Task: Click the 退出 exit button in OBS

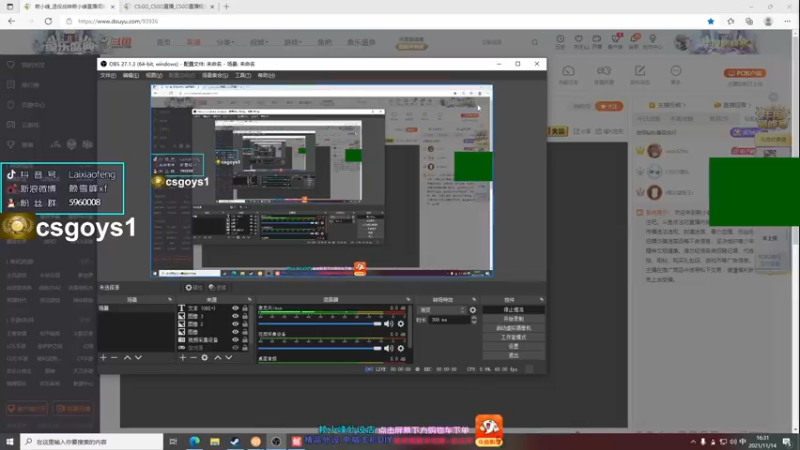Action: [x=513, y=355]
